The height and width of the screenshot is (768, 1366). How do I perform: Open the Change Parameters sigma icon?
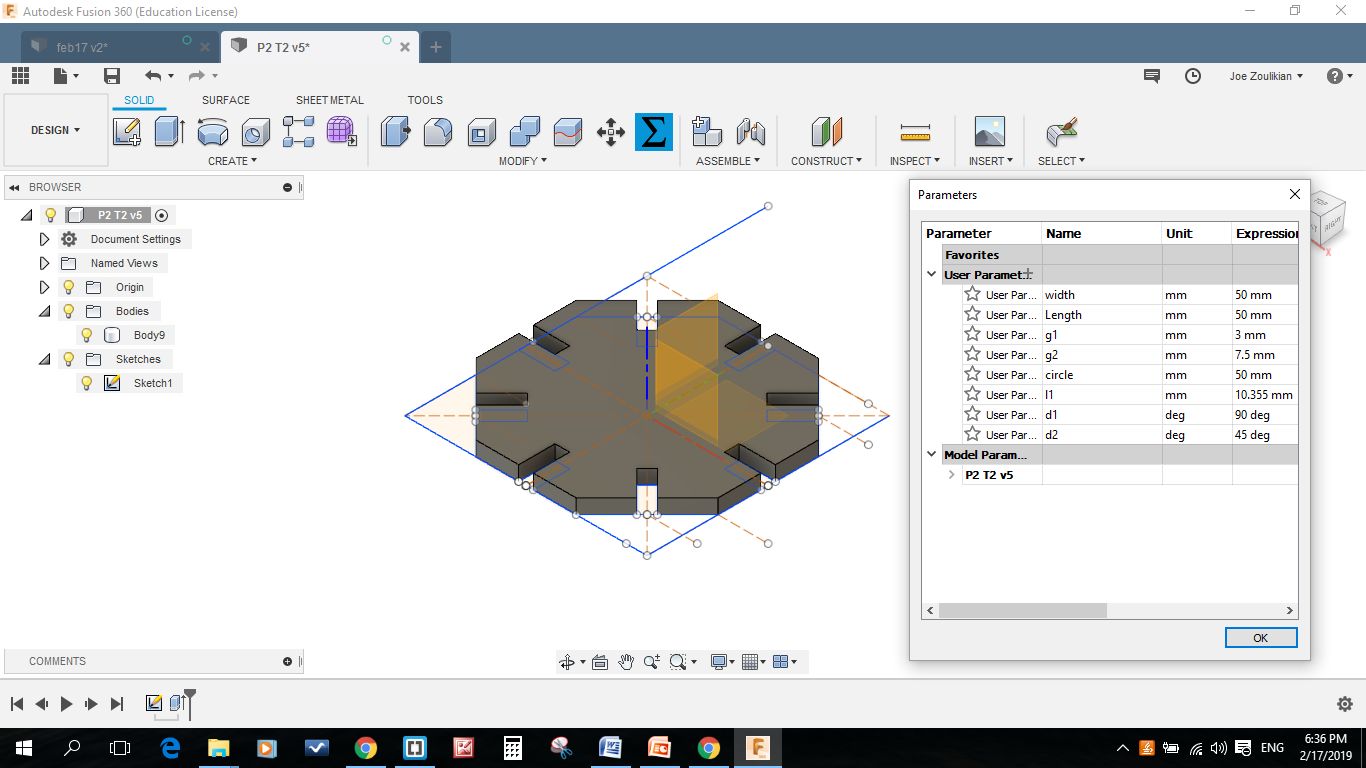click(653, 132)
